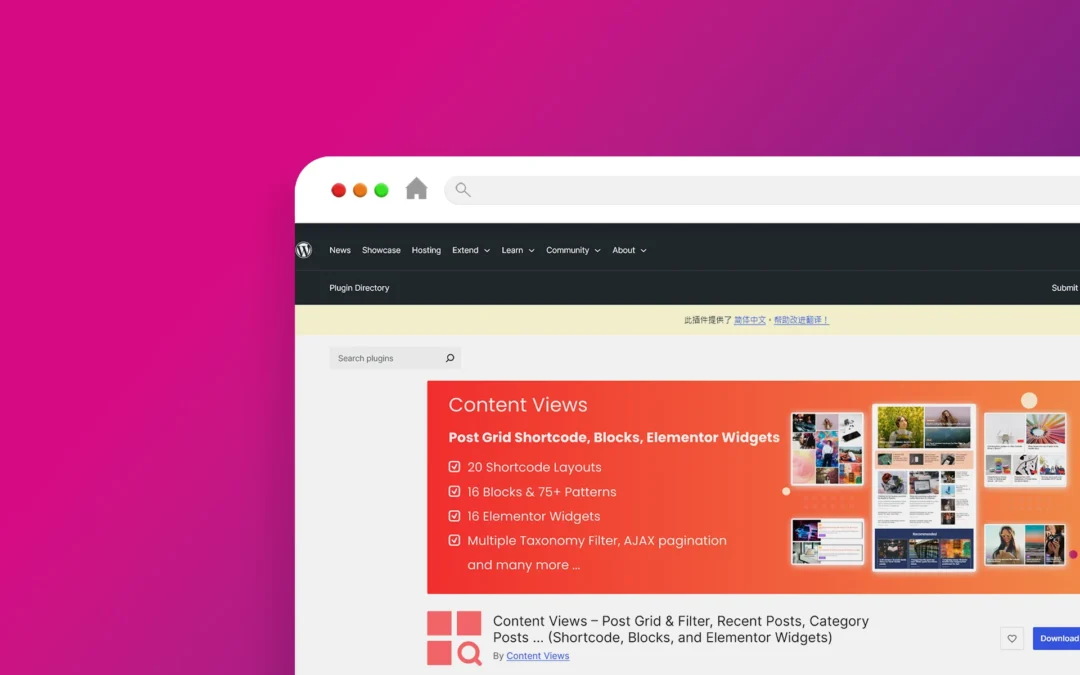Image resolution: width=1080 pixels, height=675 pixels.
Task: Expand the About dropdown menu
Action: pos(630,250)
